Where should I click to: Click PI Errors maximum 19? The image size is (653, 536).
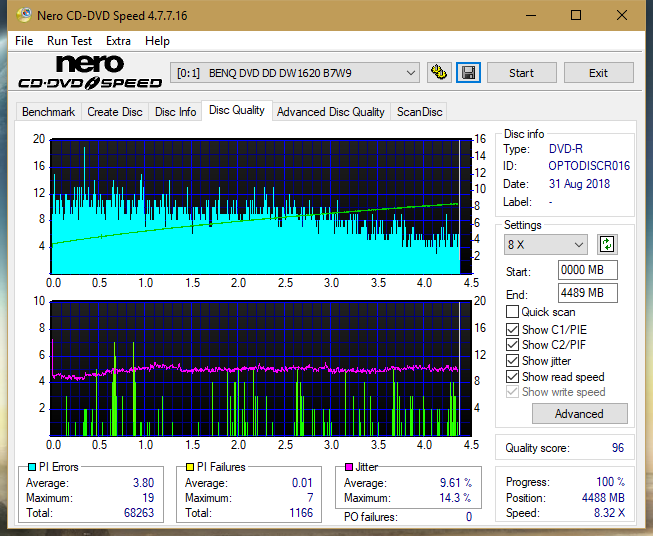[x=148, y=498]
